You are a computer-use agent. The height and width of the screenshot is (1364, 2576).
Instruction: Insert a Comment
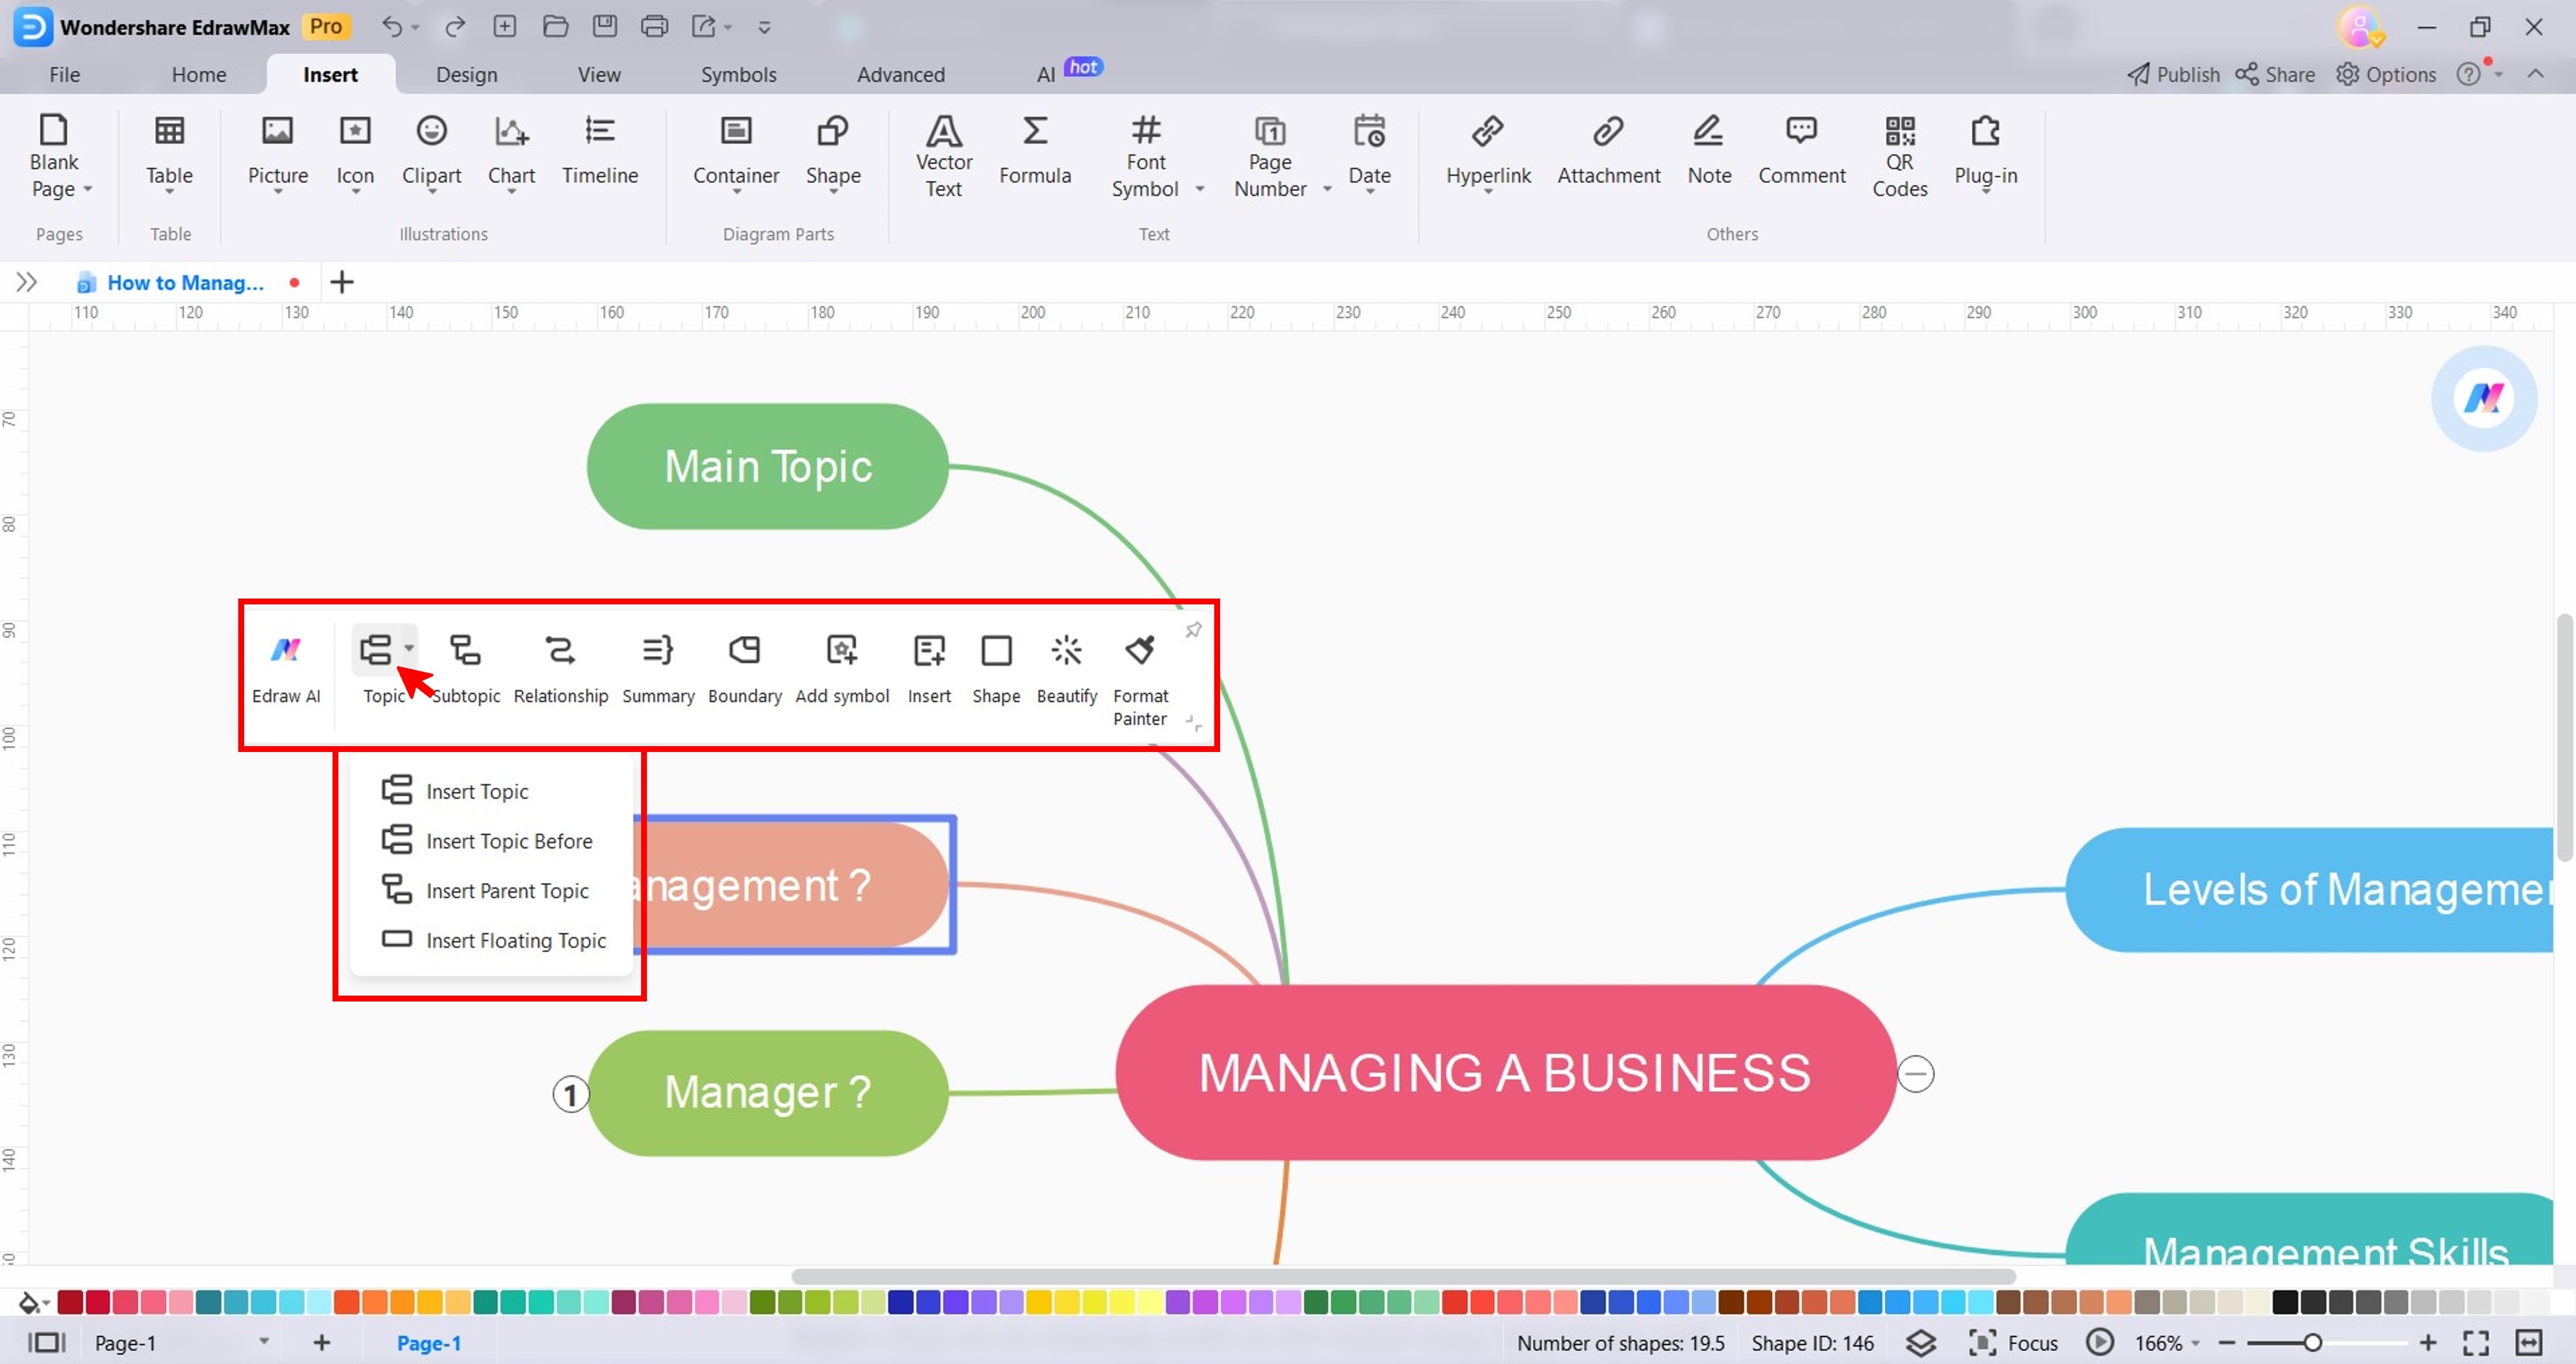1801,152
